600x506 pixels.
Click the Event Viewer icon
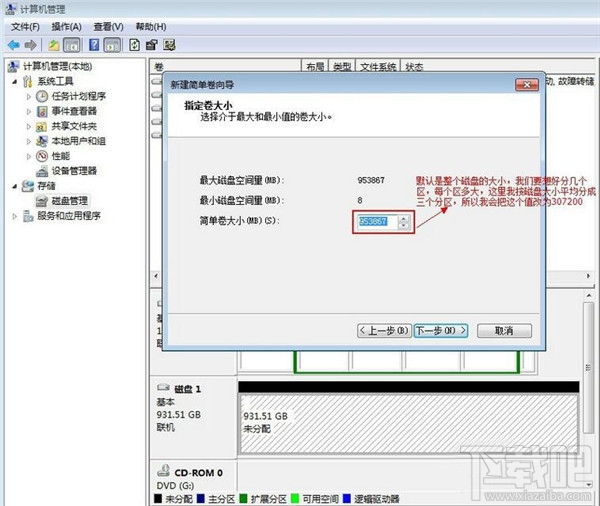(x=42, y=111)
